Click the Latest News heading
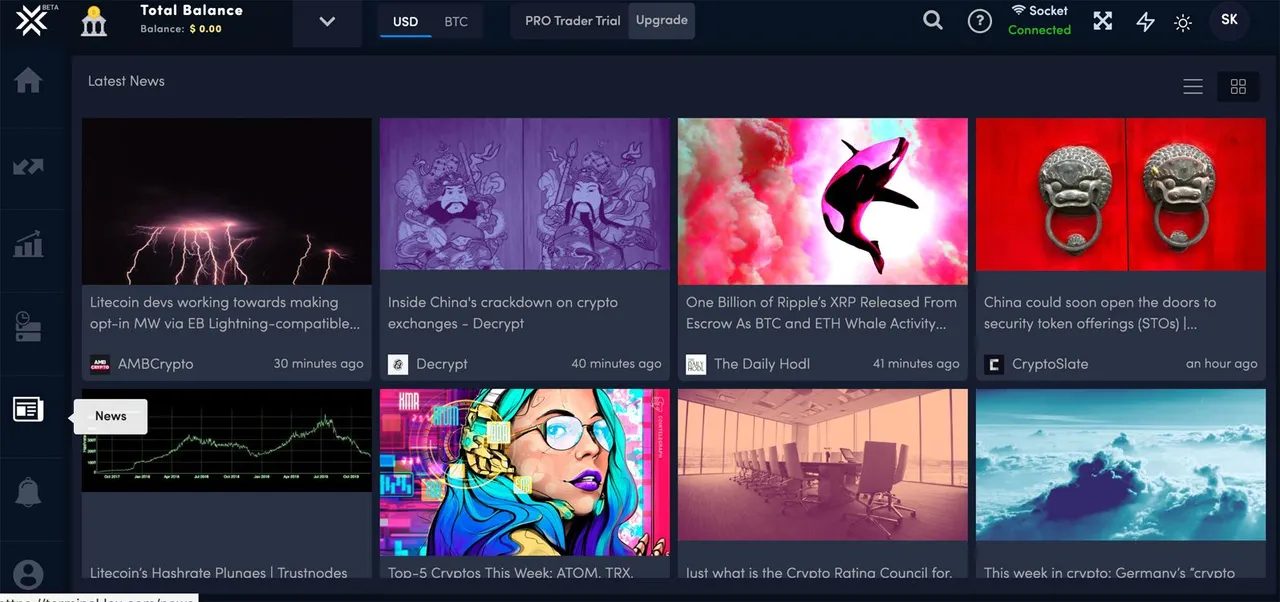1280x602 pixels. (126, 81)
